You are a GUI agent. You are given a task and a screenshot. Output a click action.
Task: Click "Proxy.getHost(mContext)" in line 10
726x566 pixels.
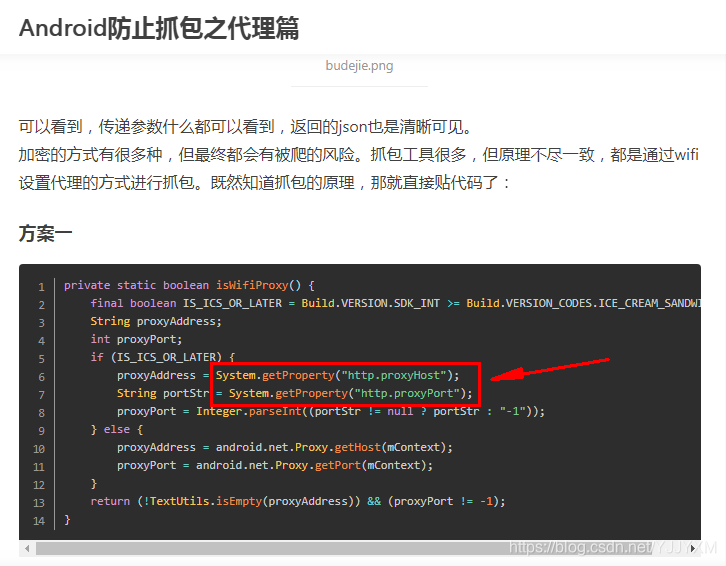click(x=370, y=447)
